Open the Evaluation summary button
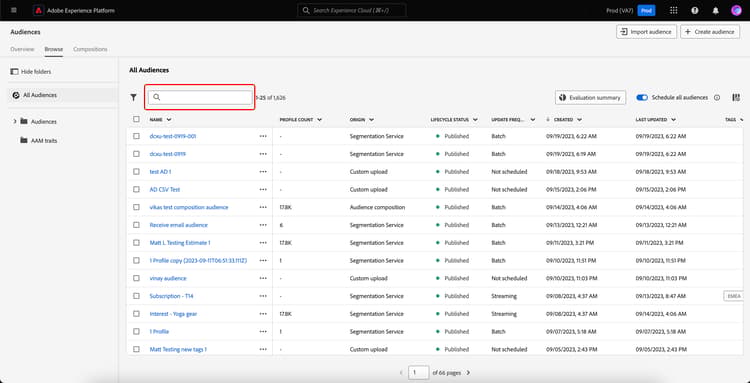The width and height of the screenshot is (750, 383). pyautogui.click(x=590, y=98)
